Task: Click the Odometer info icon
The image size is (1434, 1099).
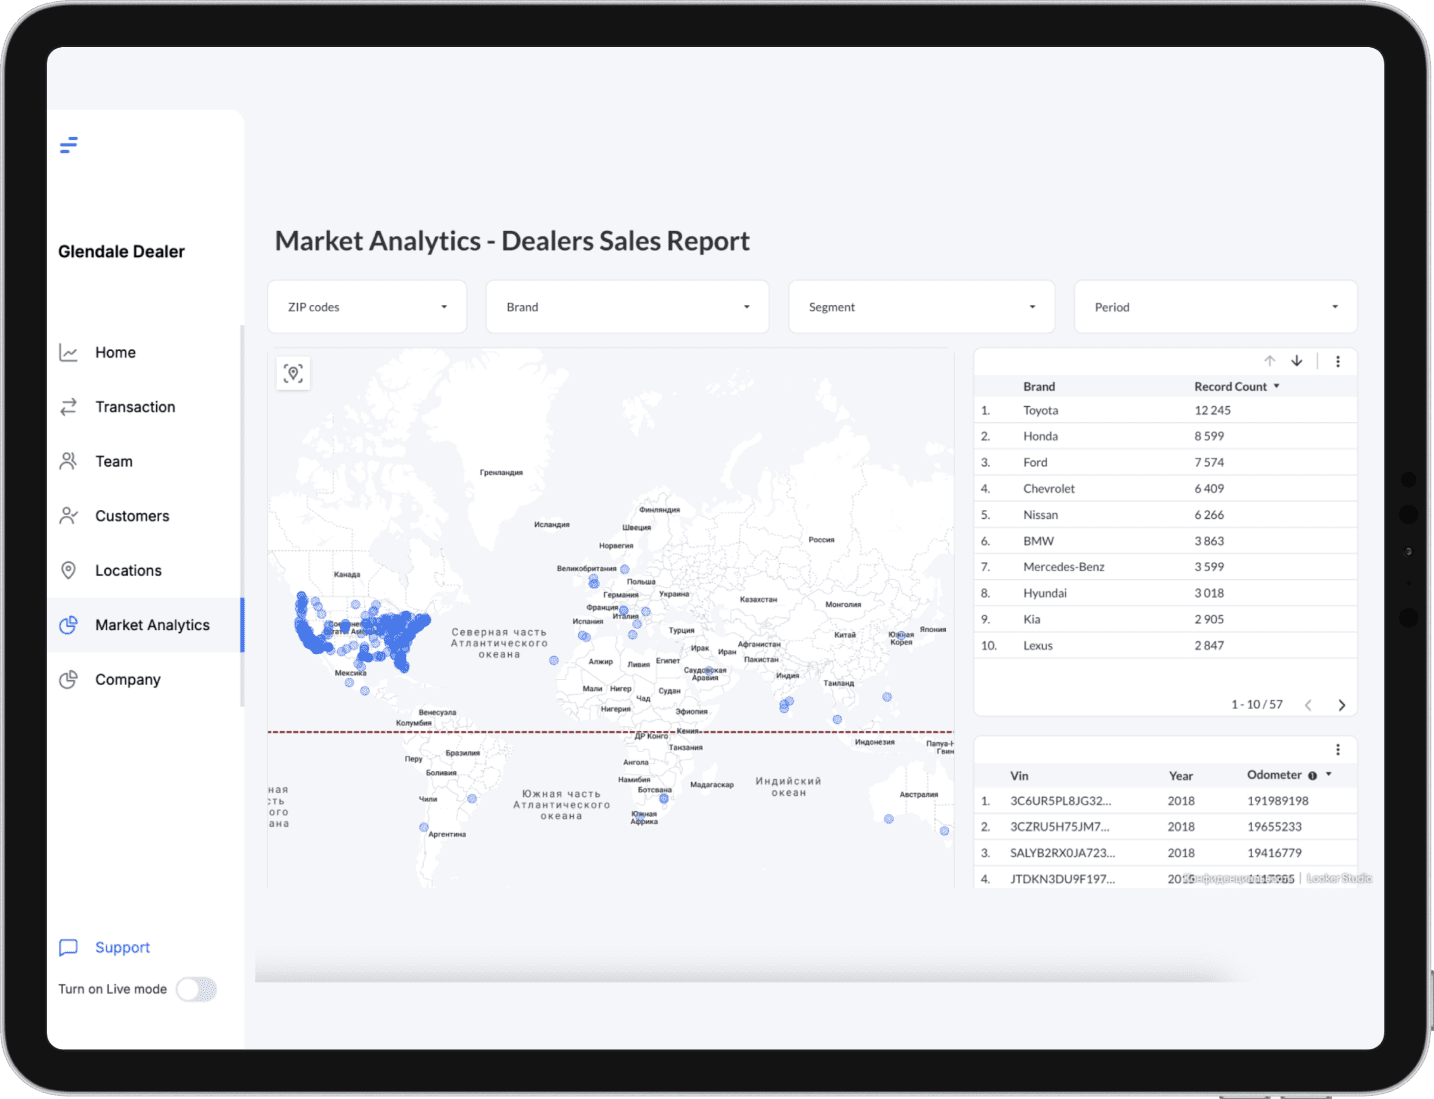Action: [1312, 776]
